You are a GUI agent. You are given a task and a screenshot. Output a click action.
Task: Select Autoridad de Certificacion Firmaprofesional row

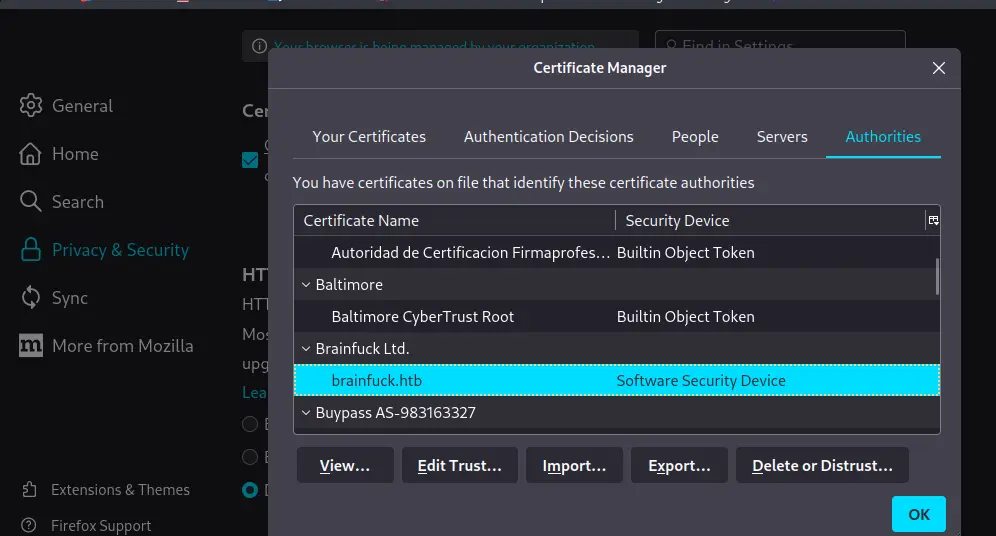(616, 253)
